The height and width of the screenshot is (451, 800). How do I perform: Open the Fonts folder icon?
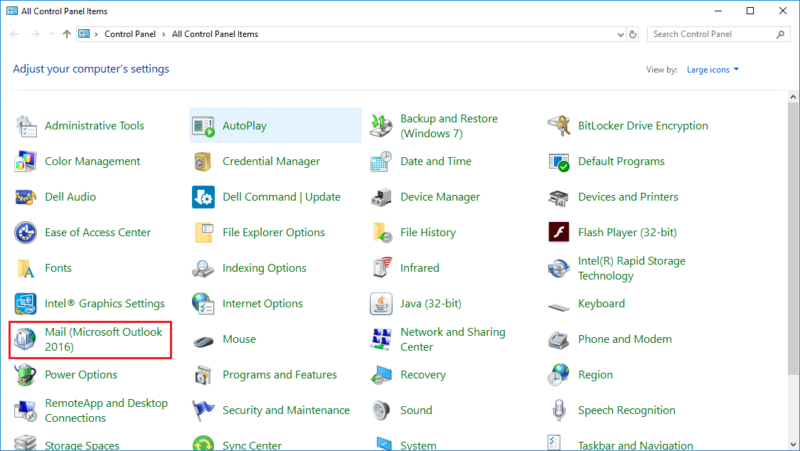(x=26, y=268)
